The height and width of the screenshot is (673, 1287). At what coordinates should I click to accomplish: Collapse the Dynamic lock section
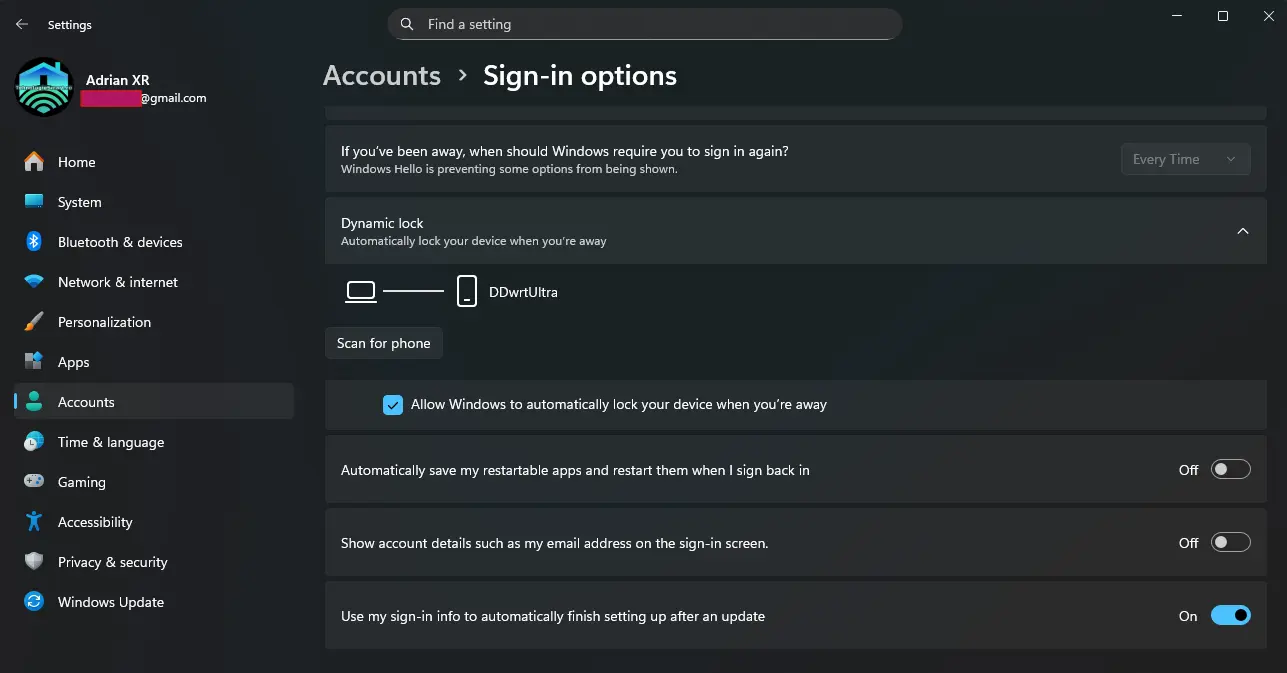pos(1242,231)
